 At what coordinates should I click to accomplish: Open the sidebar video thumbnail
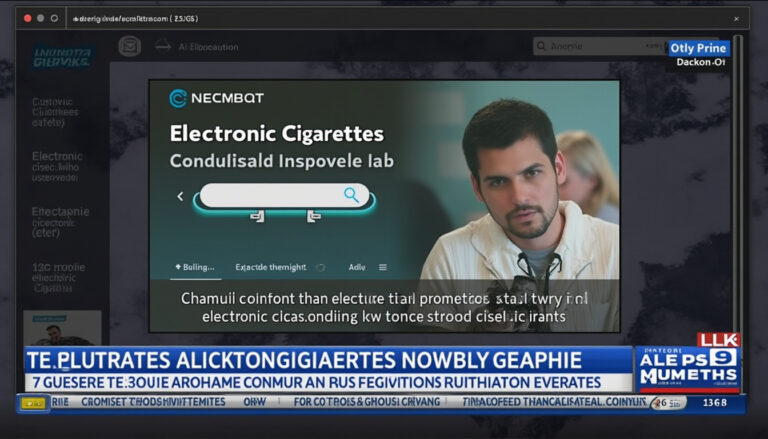click(x=62, y=328)
